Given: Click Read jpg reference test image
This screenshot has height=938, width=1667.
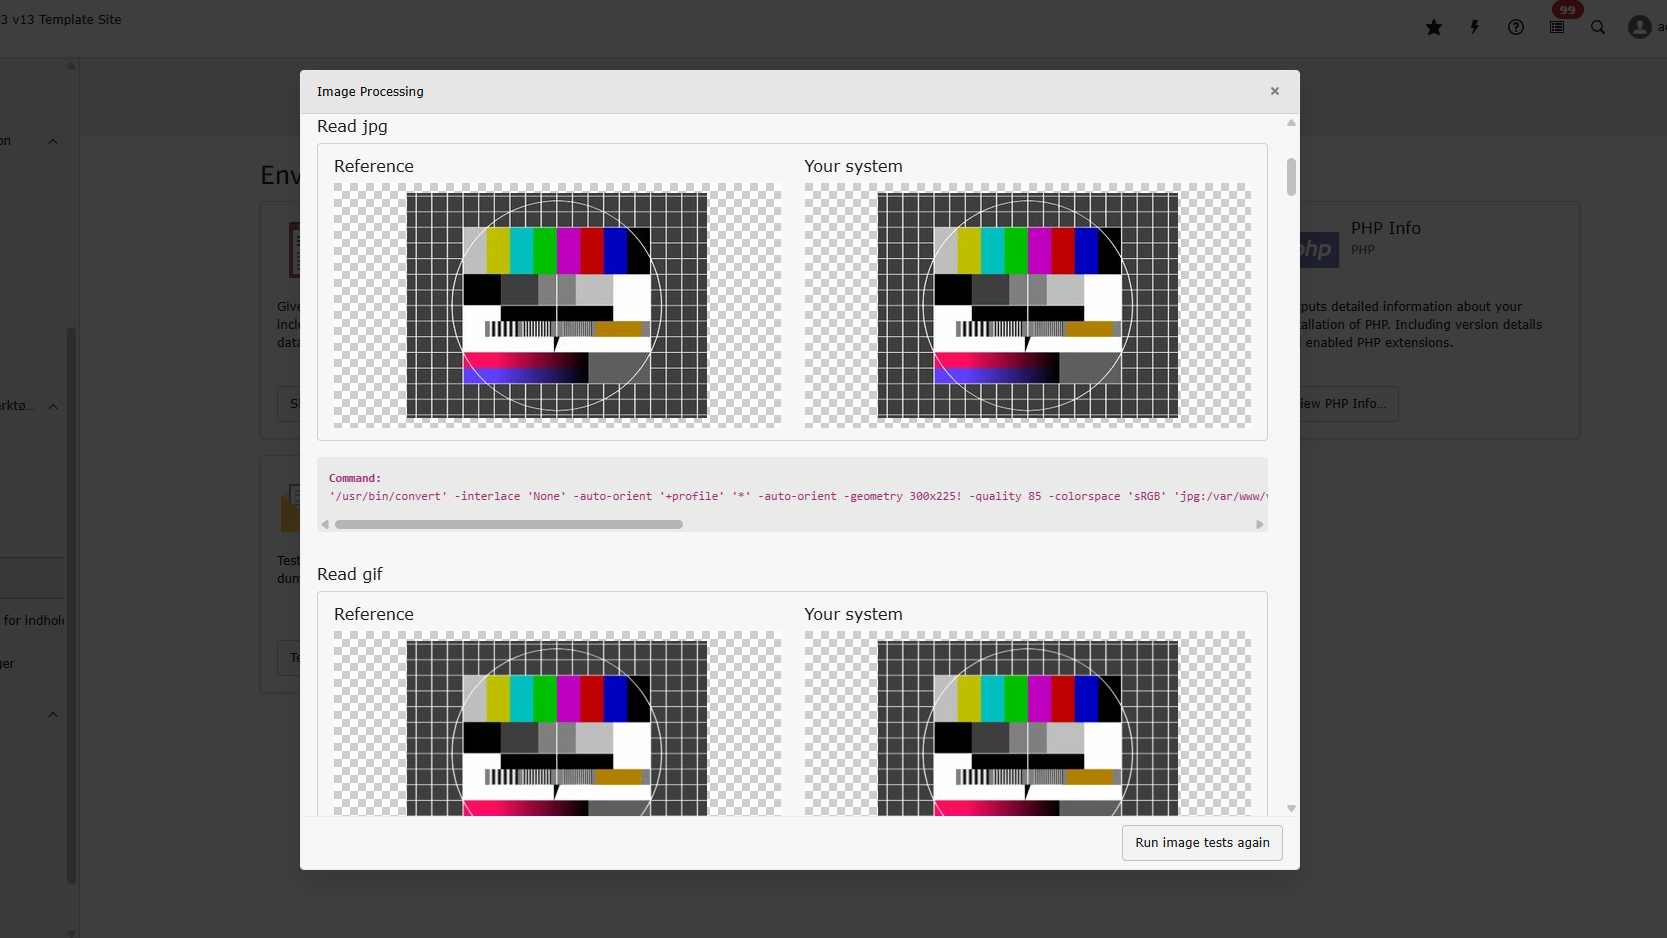Looking at the screenshot, I should [557, 305].
